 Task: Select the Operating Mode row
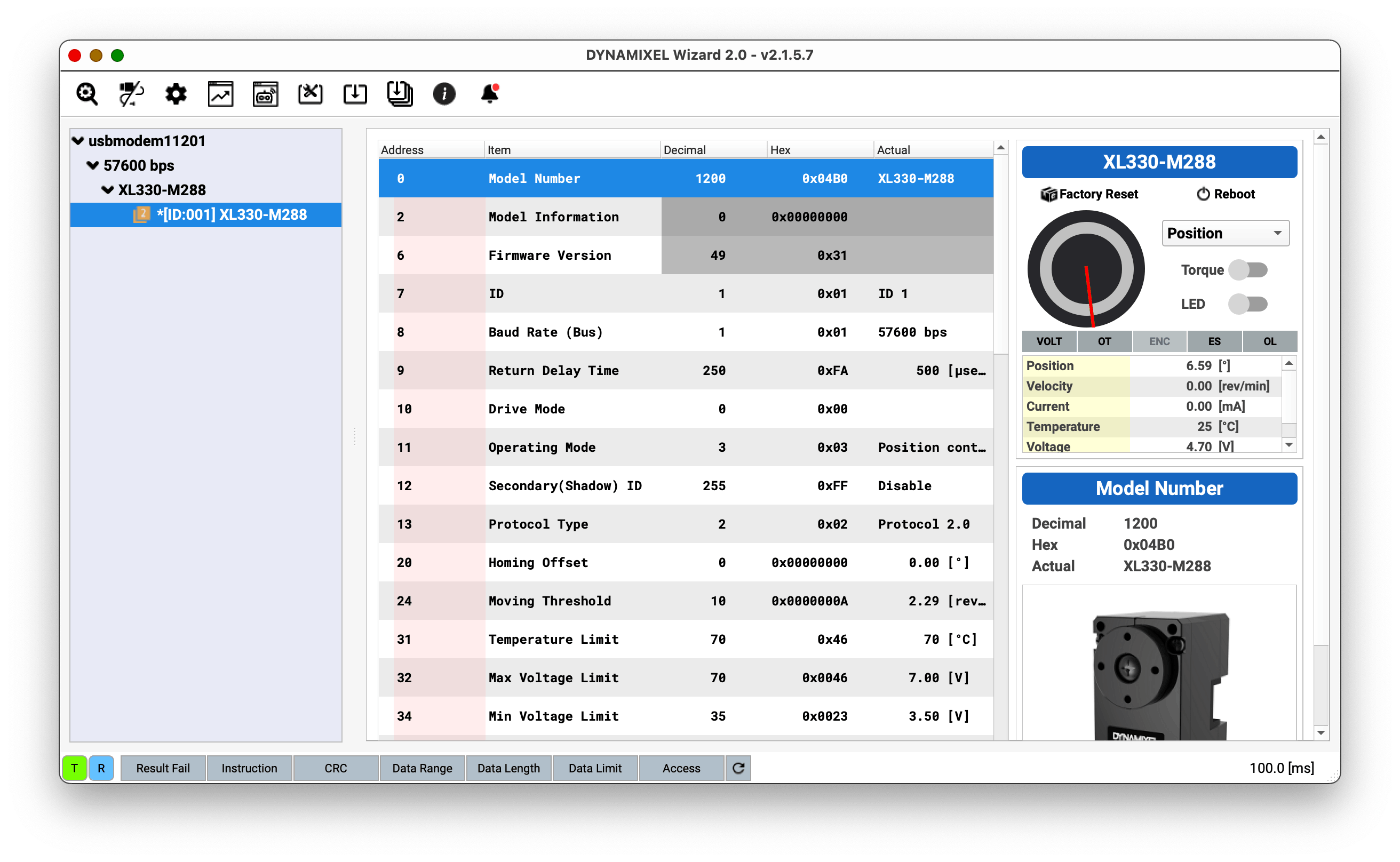point(686,447)
